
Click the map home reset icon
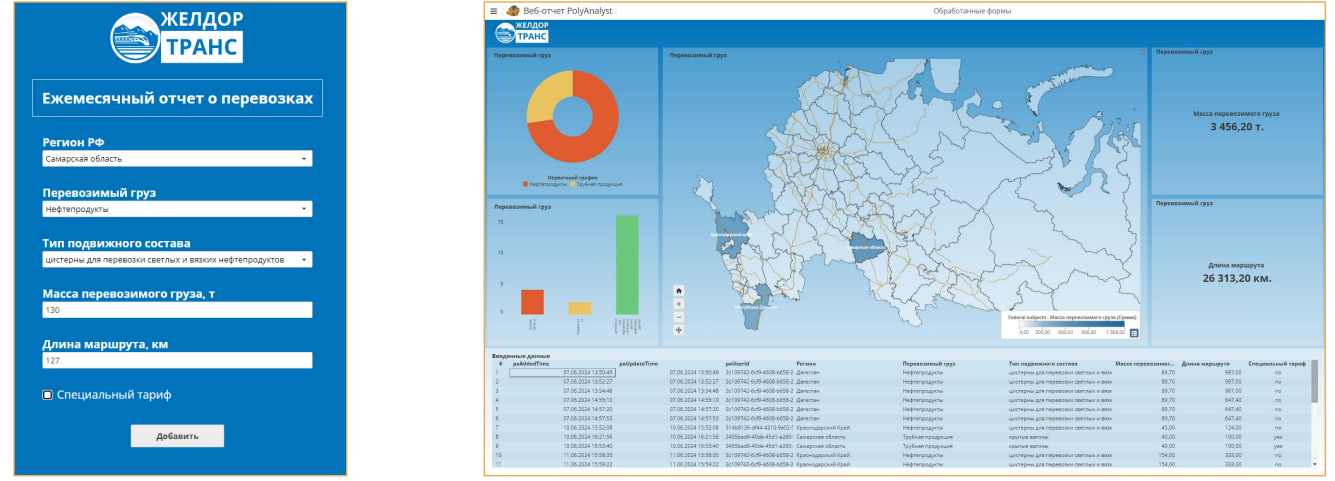tap(679, 291)
